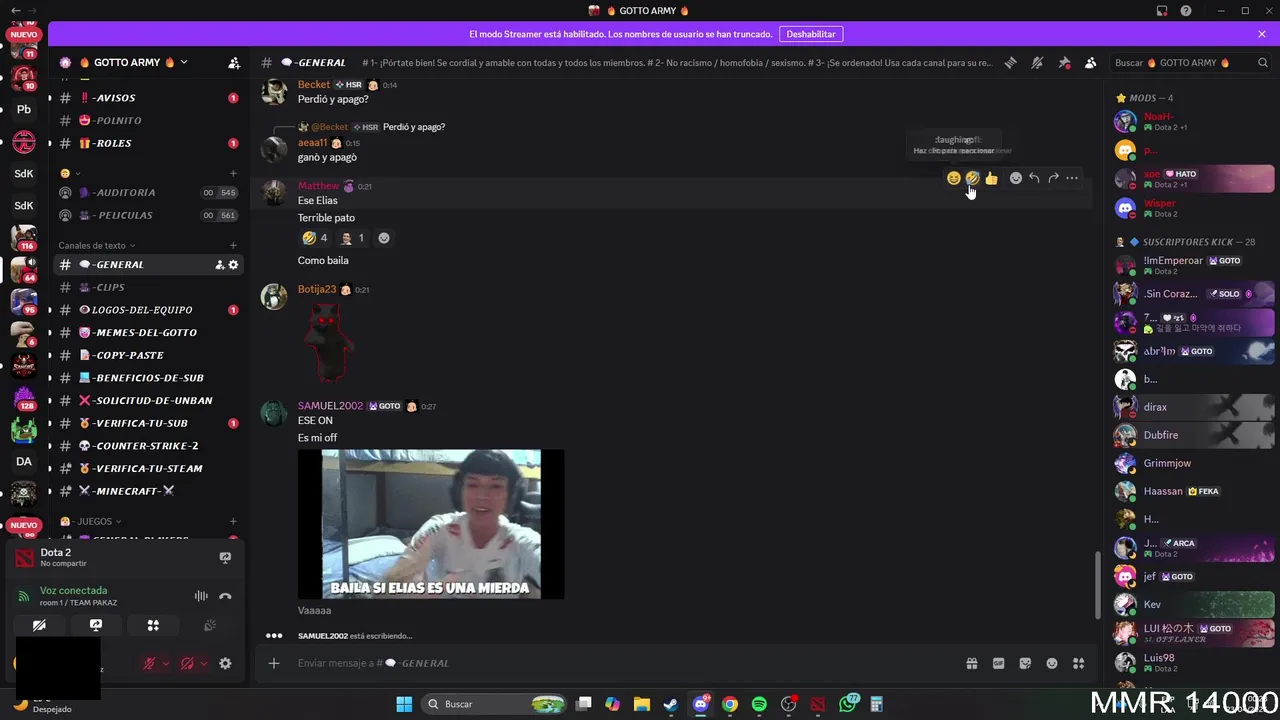Open Botija23's red-eyed sticker
Viewport: 1280px width, 720px height.
pyautogui.click(x=327, y=342)
